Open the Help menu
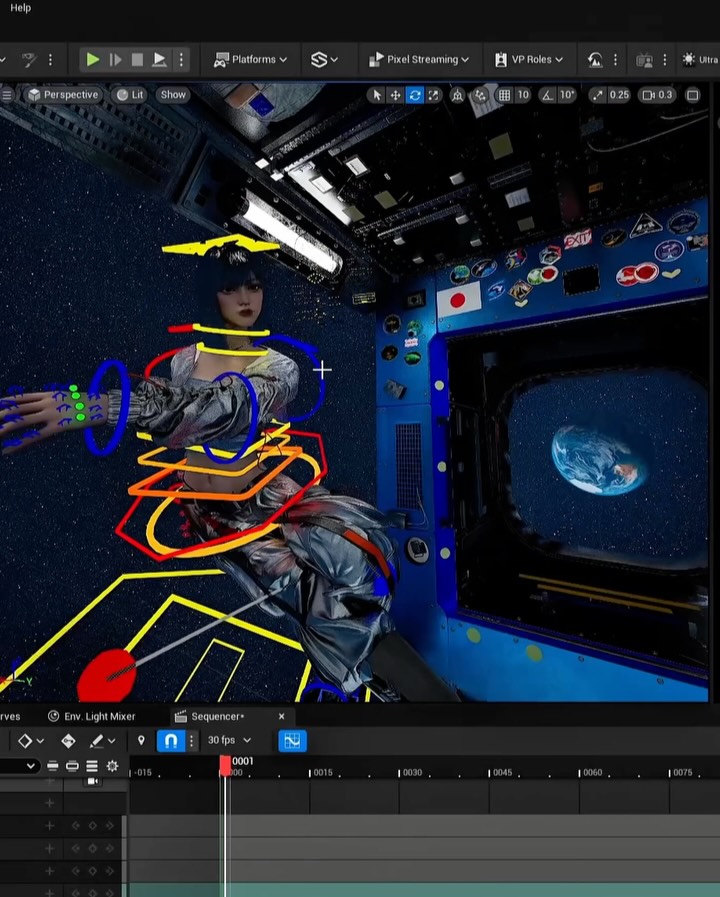The height and width of the screenshot is (897, 720). (20, 8)
